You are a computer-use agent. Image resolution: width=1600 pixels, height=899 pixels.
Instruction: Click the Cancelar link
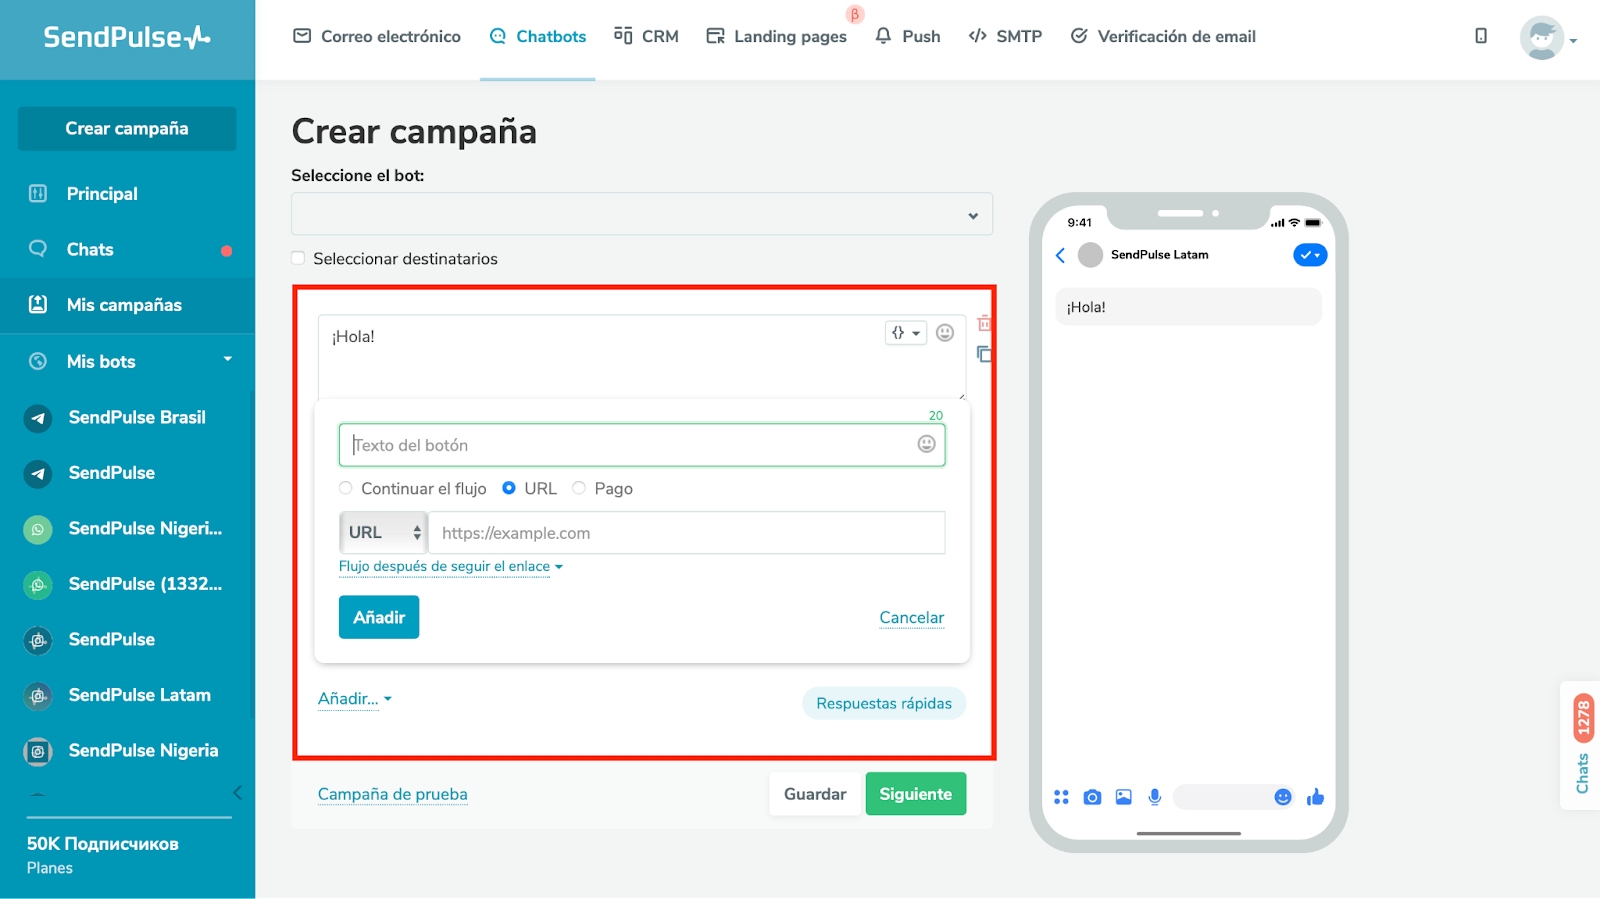click(x=912, y=618)
